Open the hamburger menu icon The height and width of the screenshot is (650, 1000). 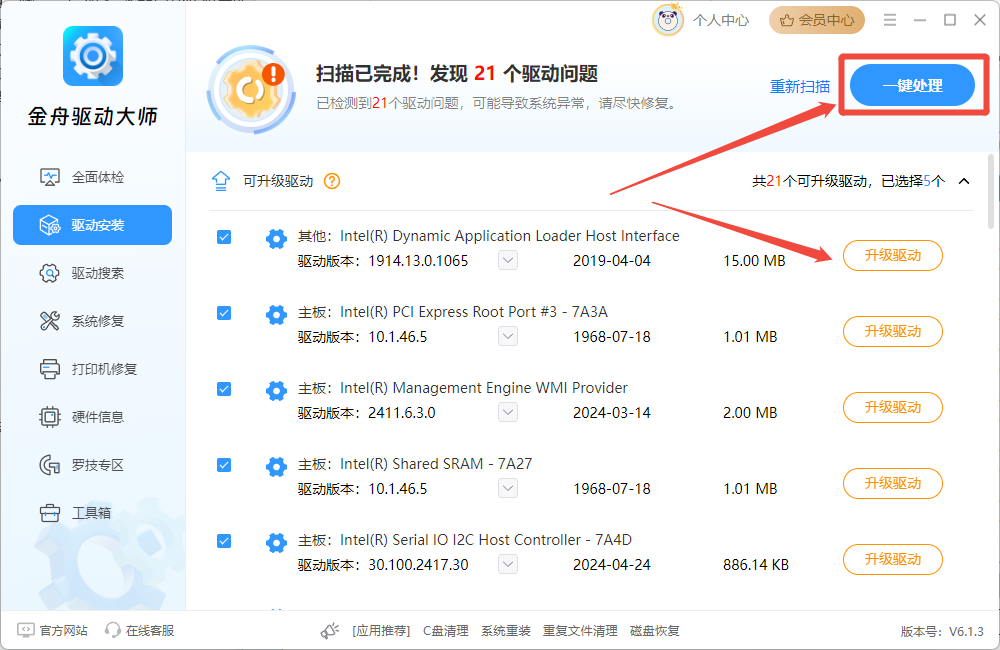pos(890,20)
